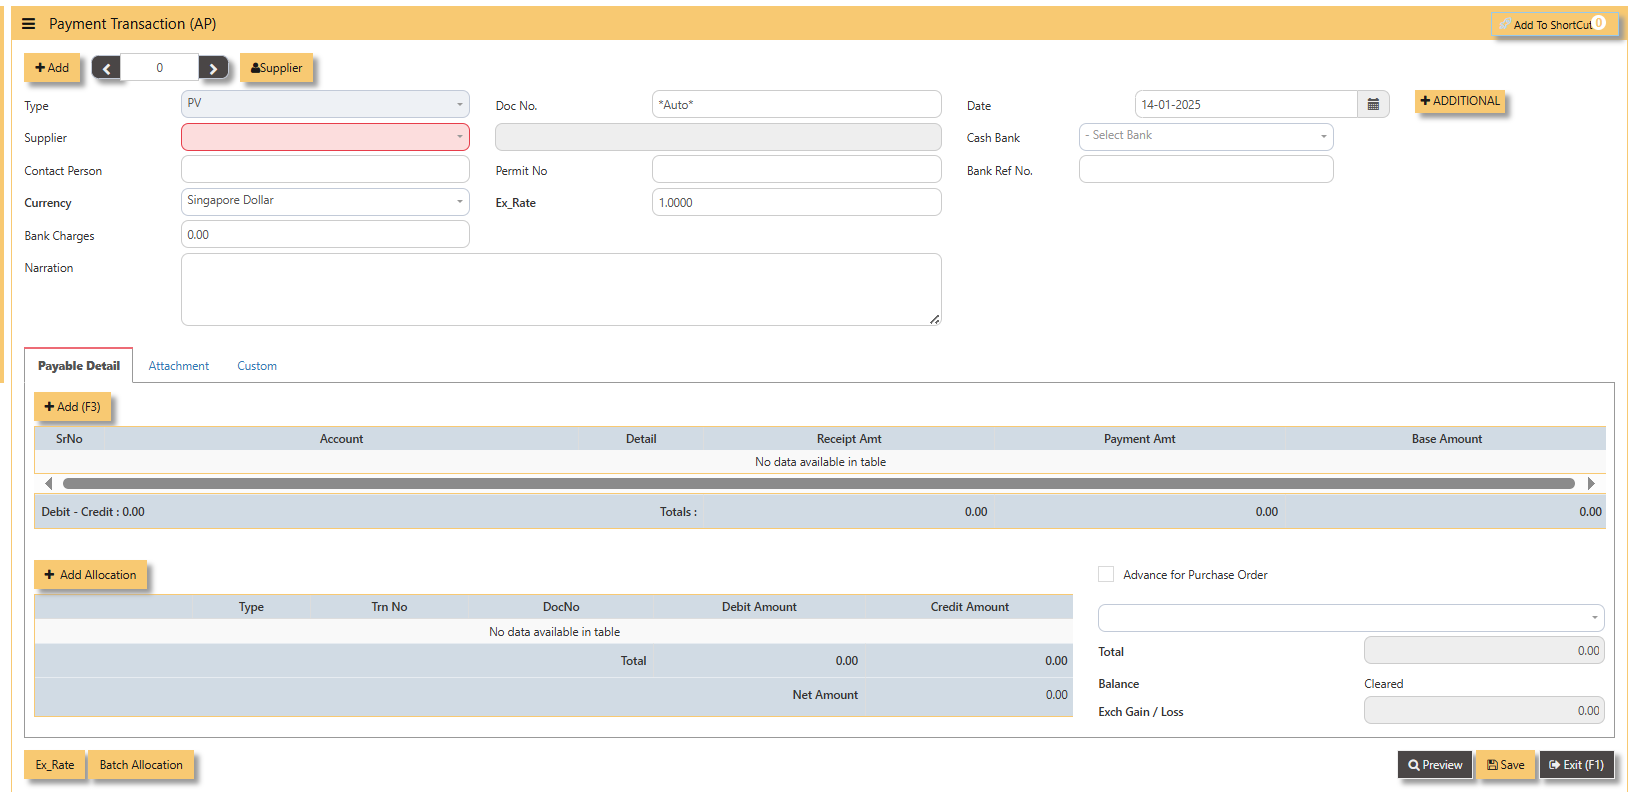Open the Select Bank dropdown
The height and width of the screenshot is (792, 1633).
[x=1206, y=136]
